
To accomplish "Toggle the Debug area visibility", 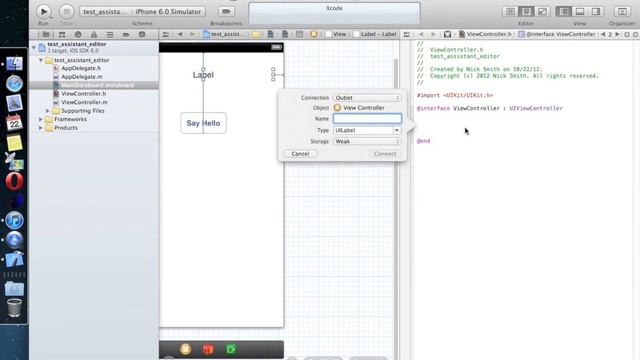I will [x=580, y=11].
